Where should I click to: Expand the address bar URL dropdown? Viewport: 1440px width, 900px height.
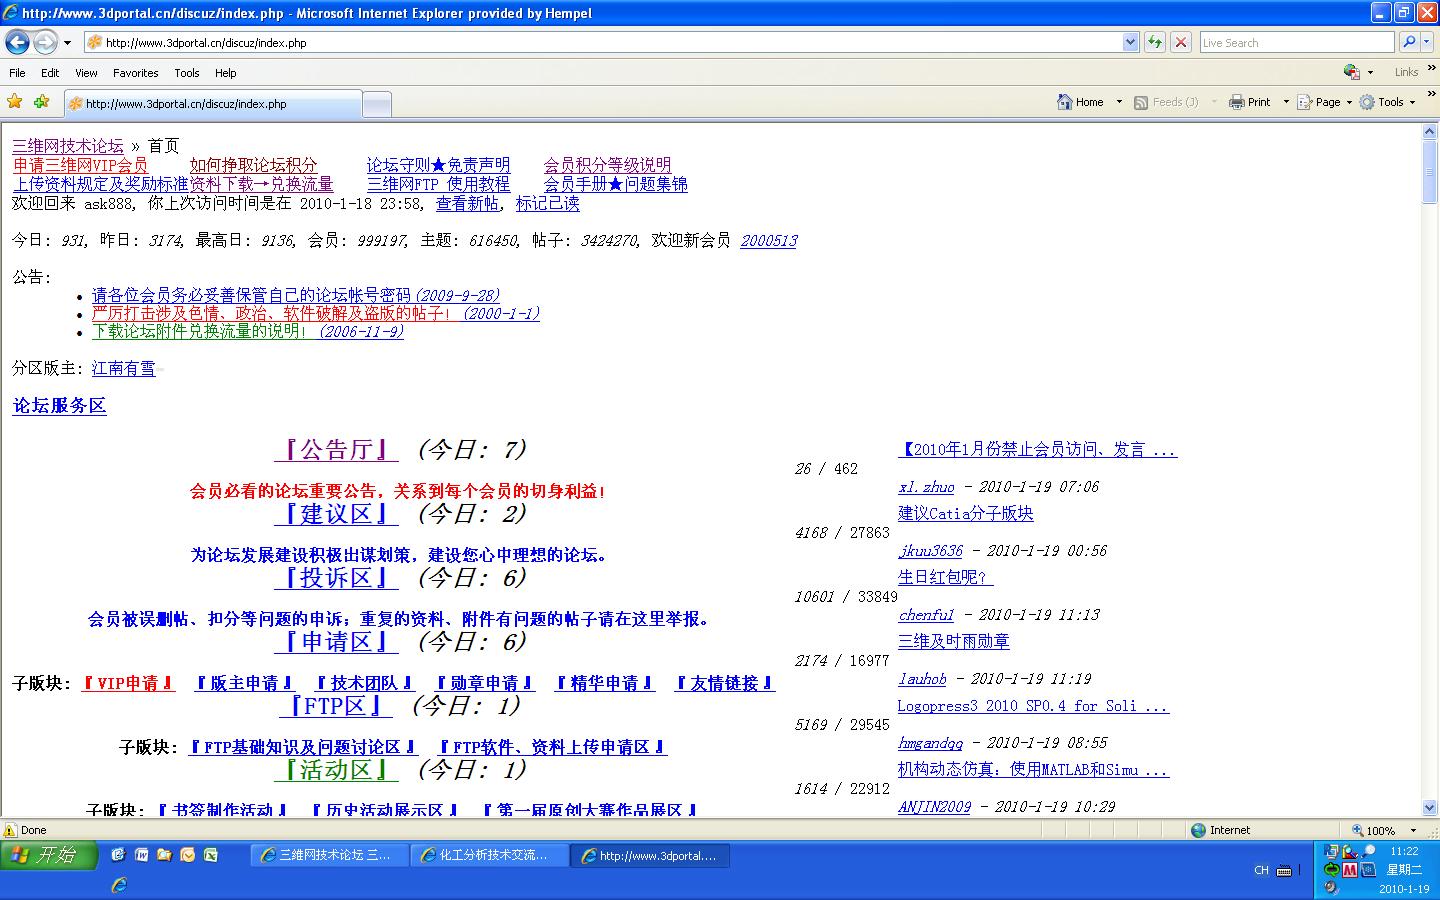(1130, 42)
